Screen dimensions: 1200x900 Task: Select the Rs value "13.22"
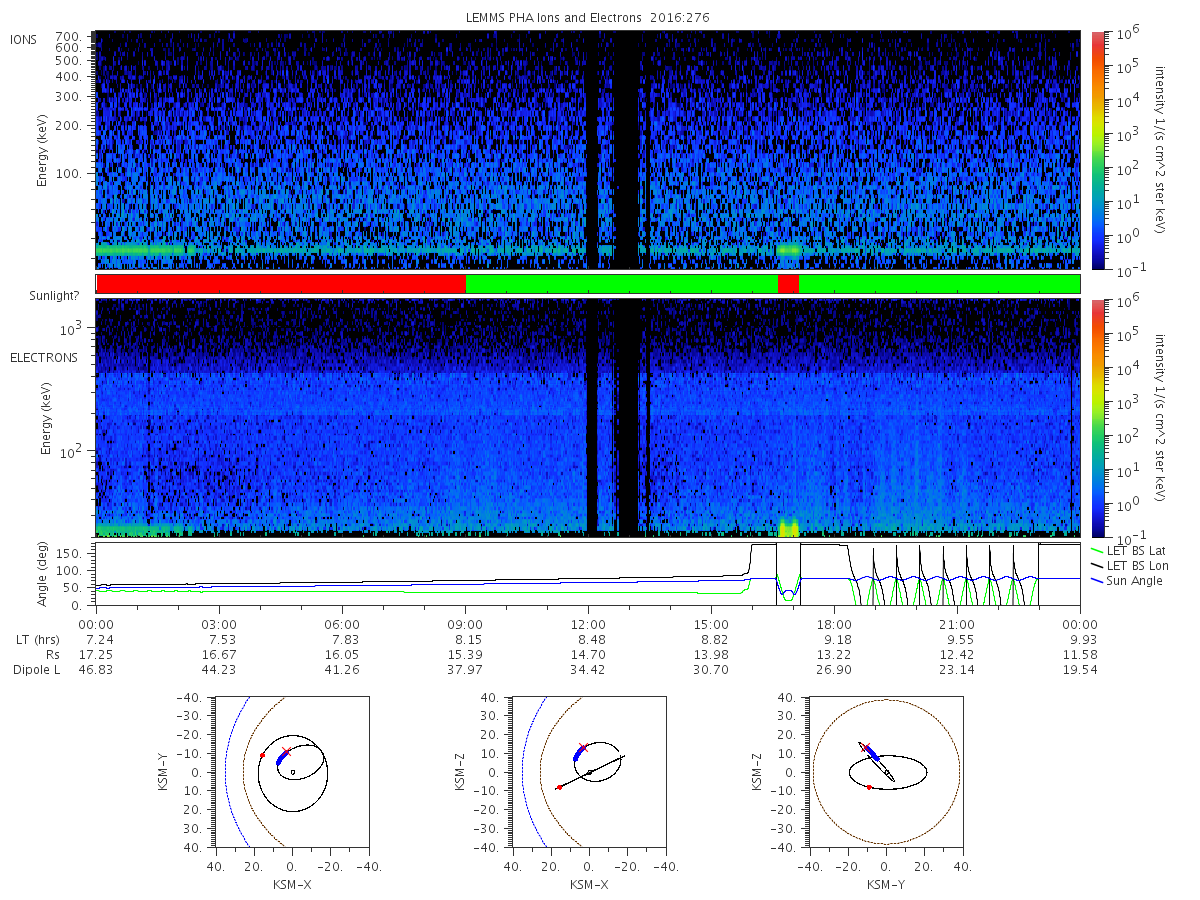[x=834, y=654]
